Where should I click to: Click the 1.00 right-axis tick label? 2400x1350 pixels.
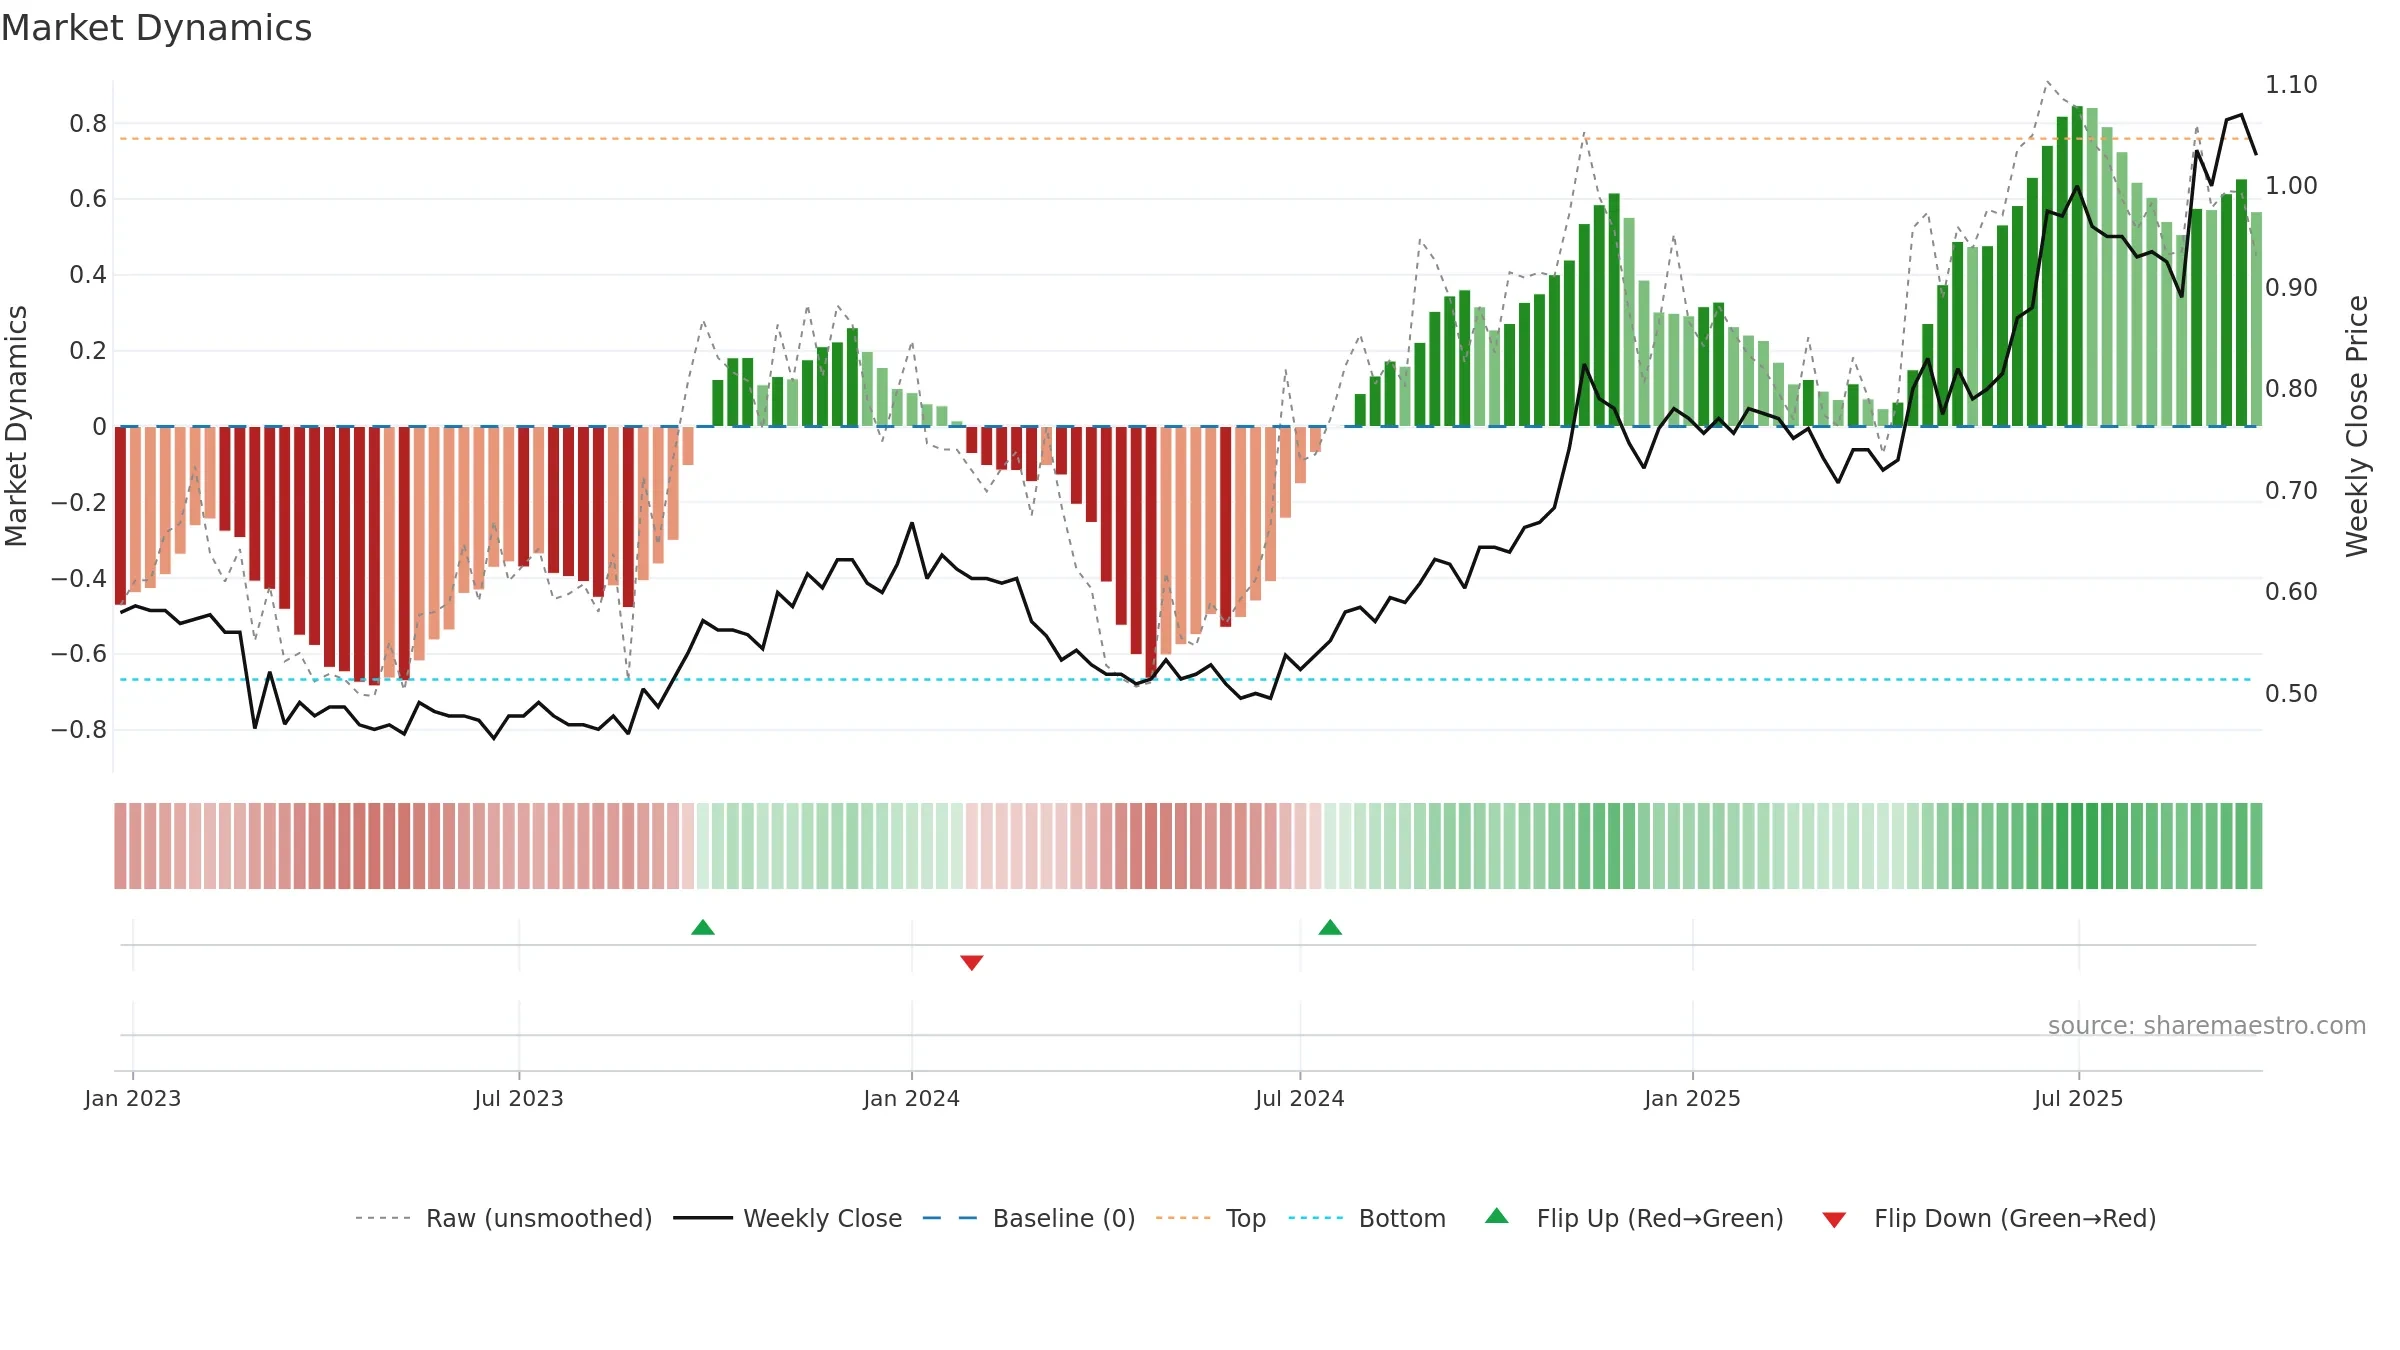(x=2291, y=186)
